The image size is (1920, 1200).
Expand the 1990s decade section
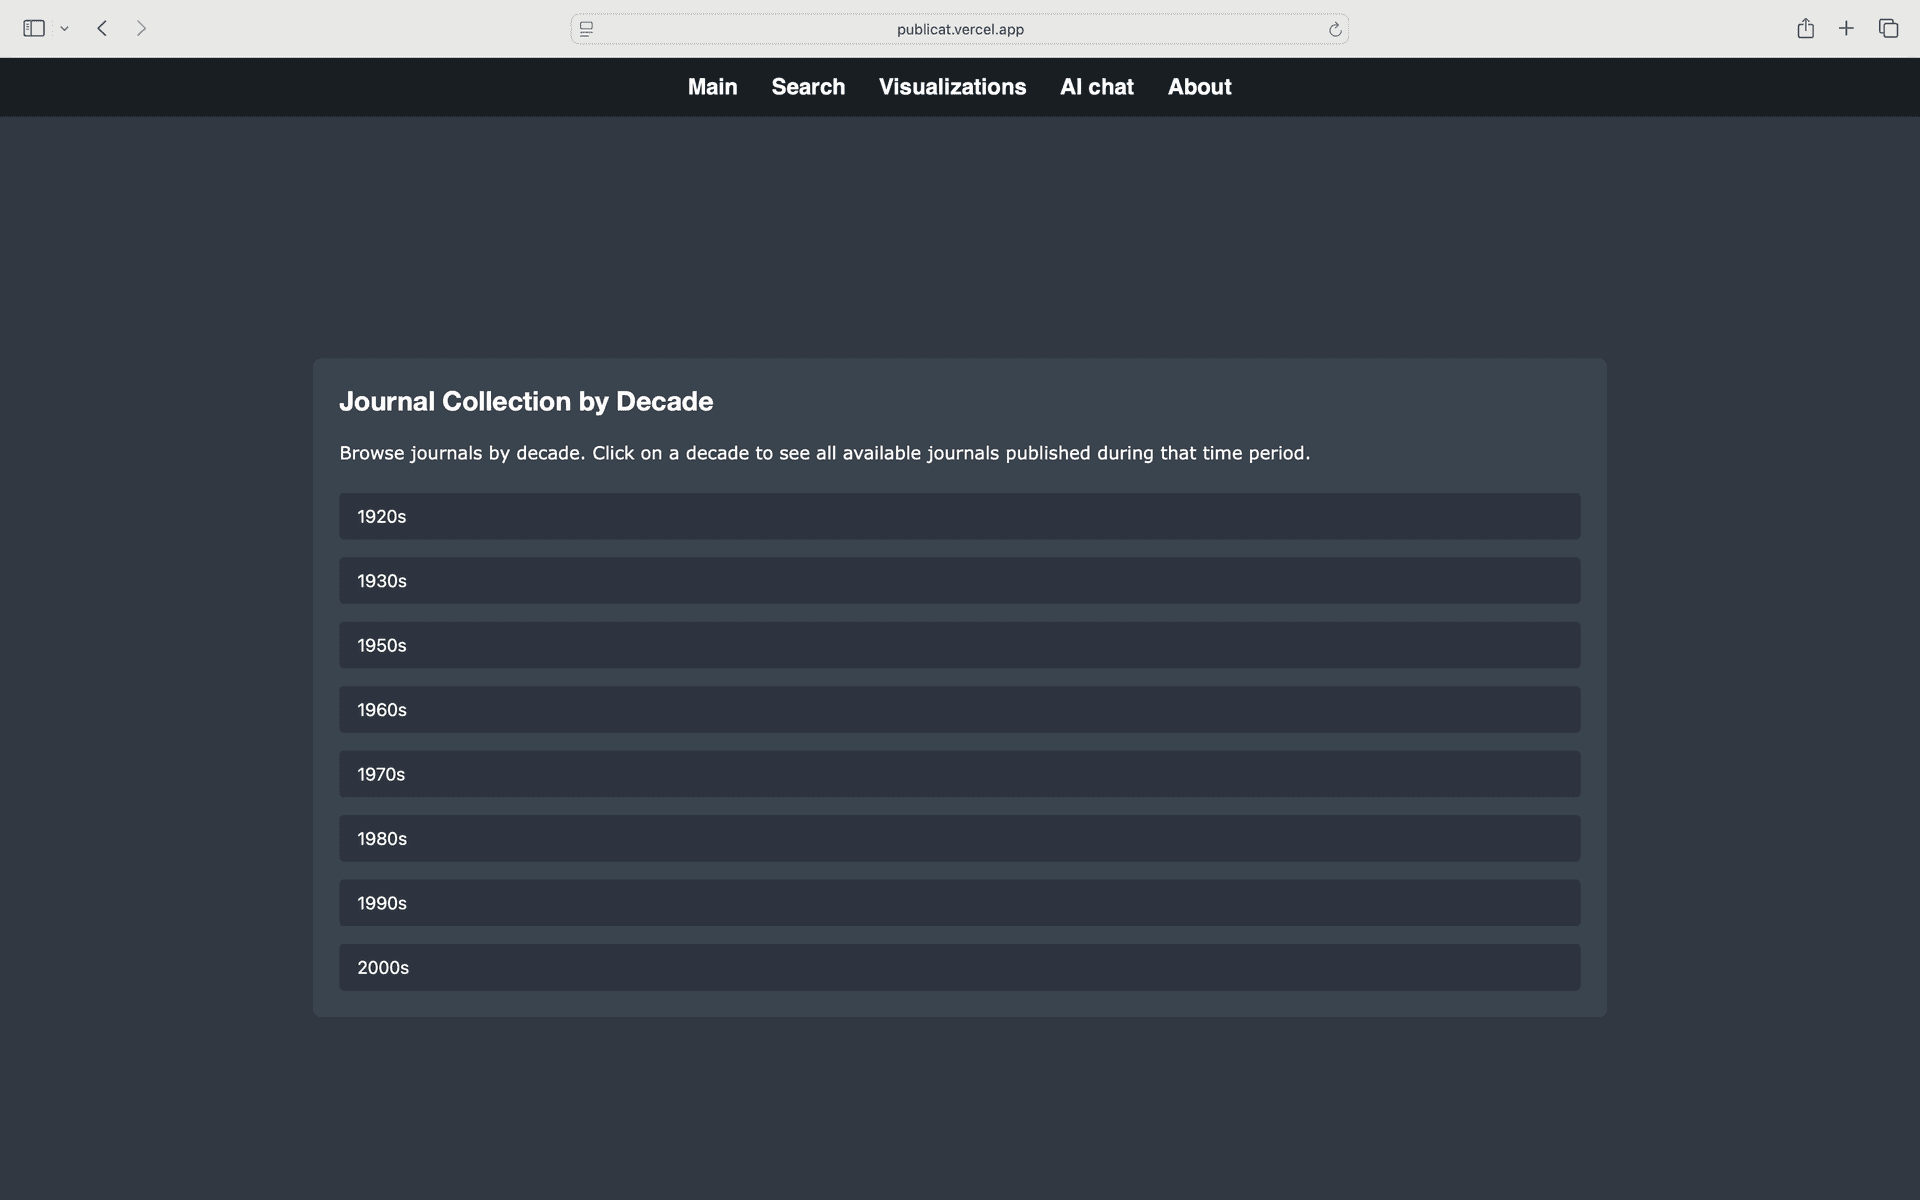click(x=959, y=903)
